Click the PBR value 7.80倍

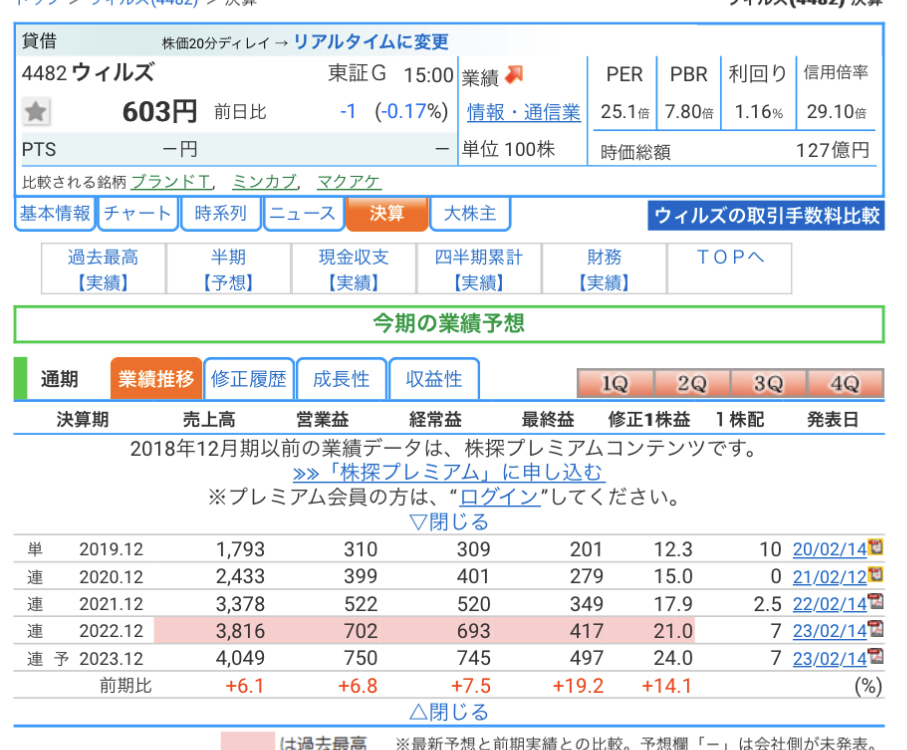click(x=689, y=112)
